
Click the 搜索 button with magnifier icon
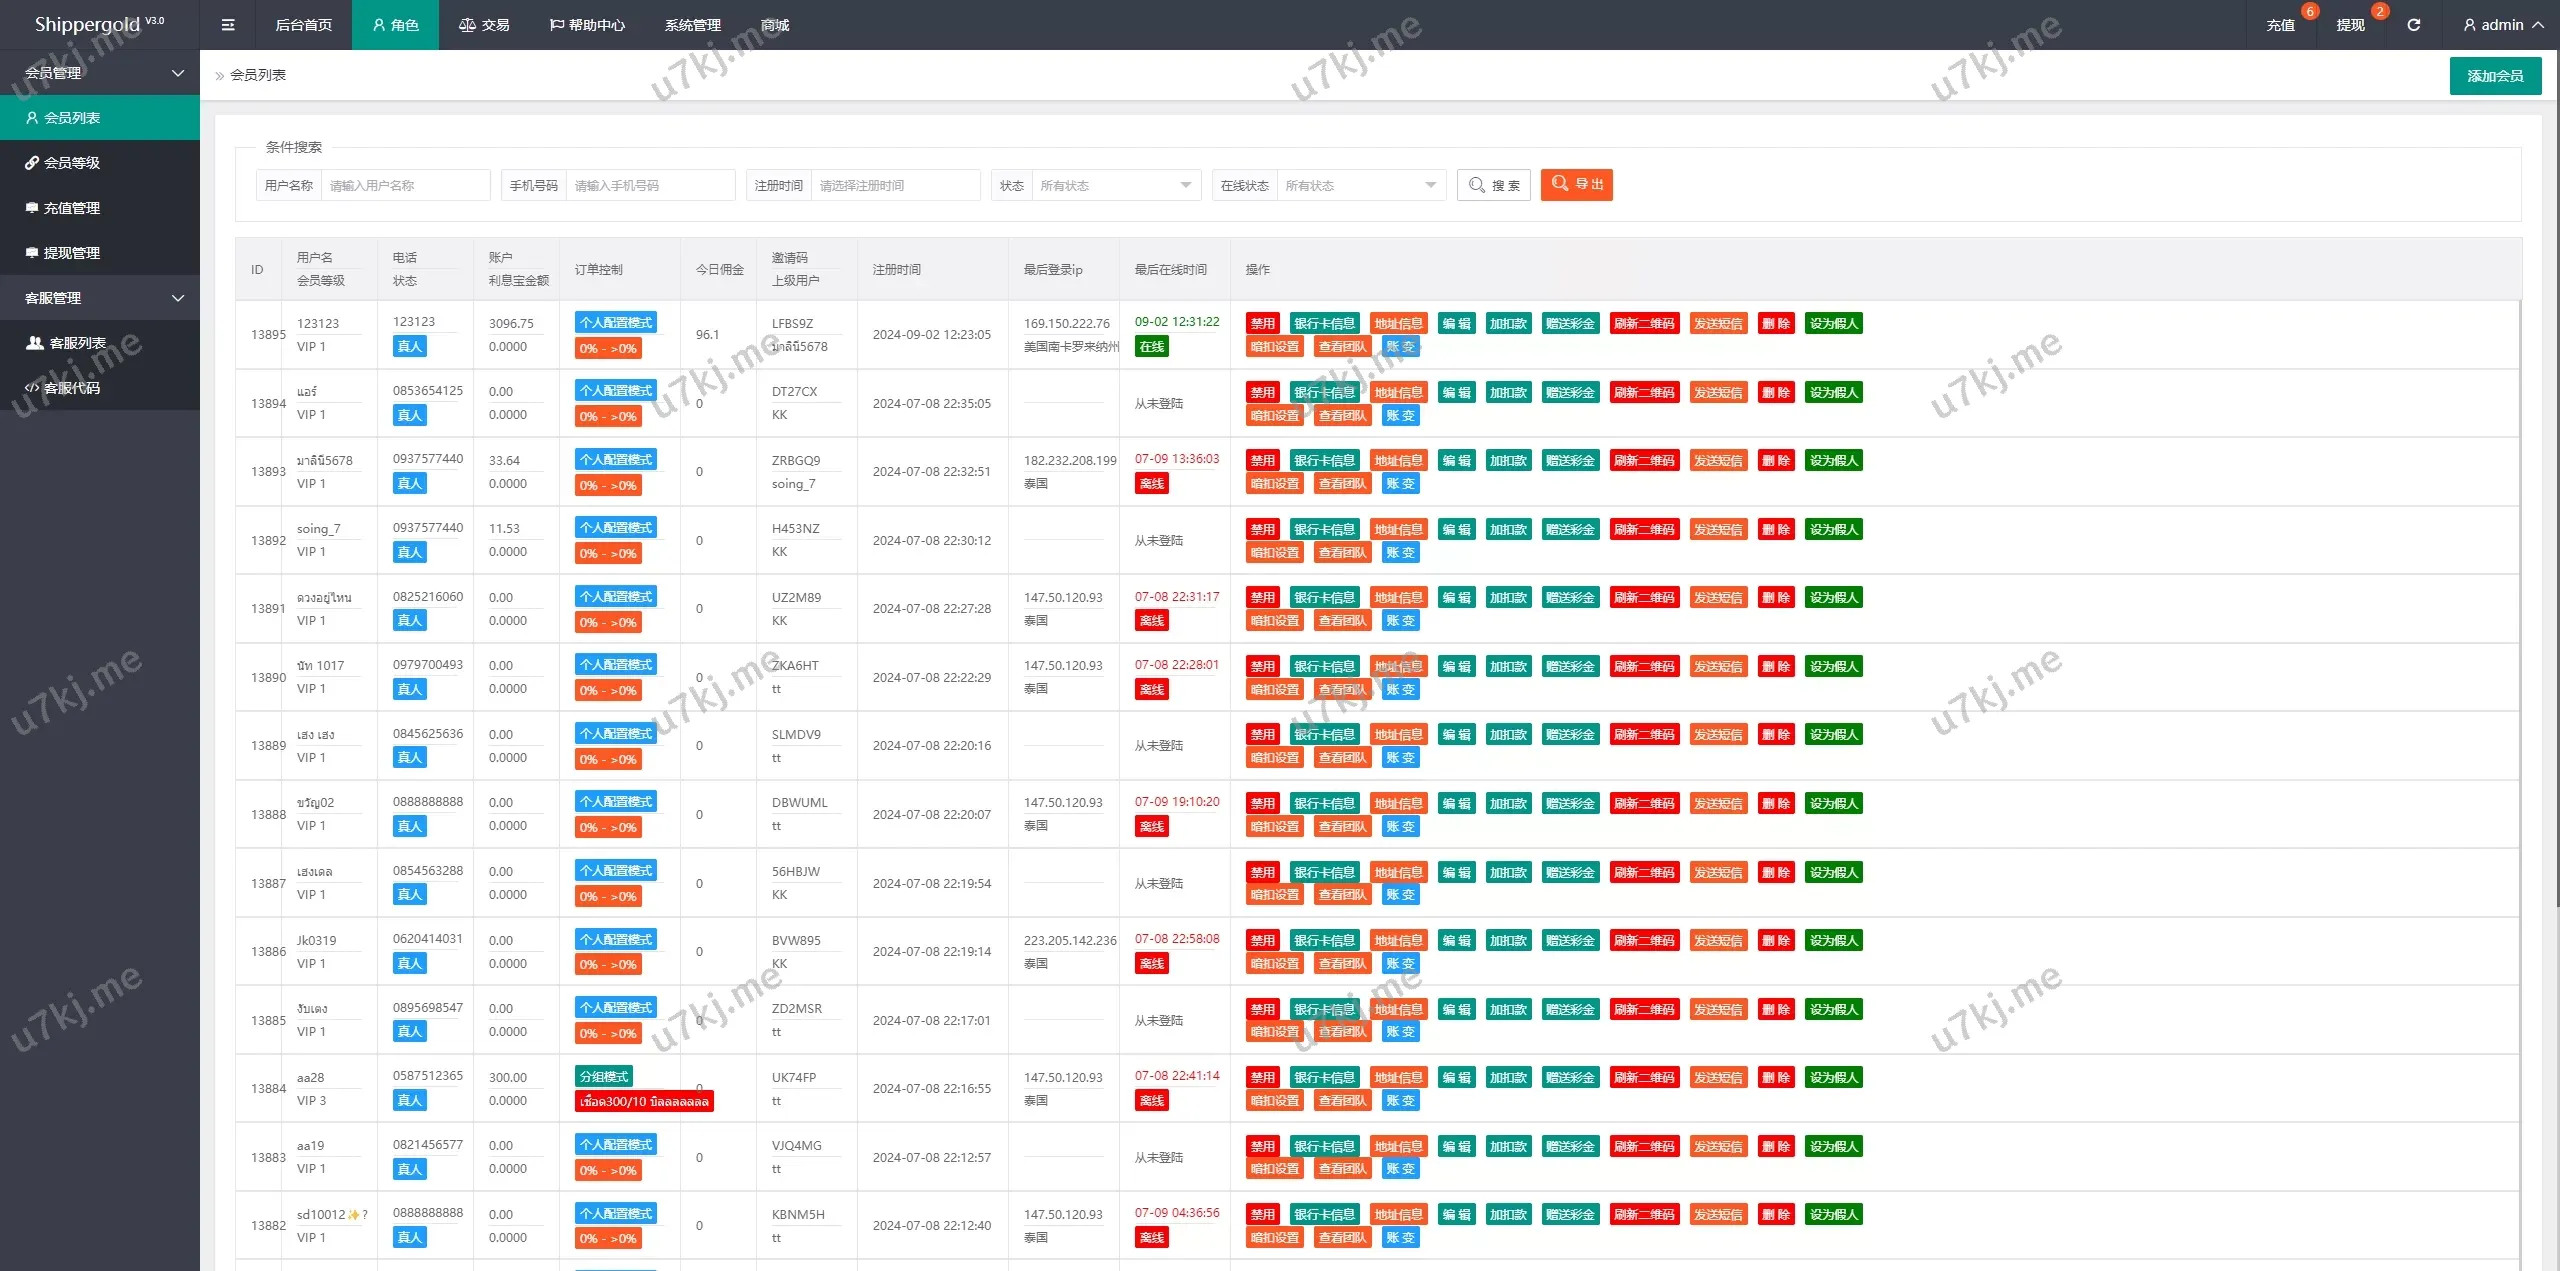click(x=1493, y=185)
